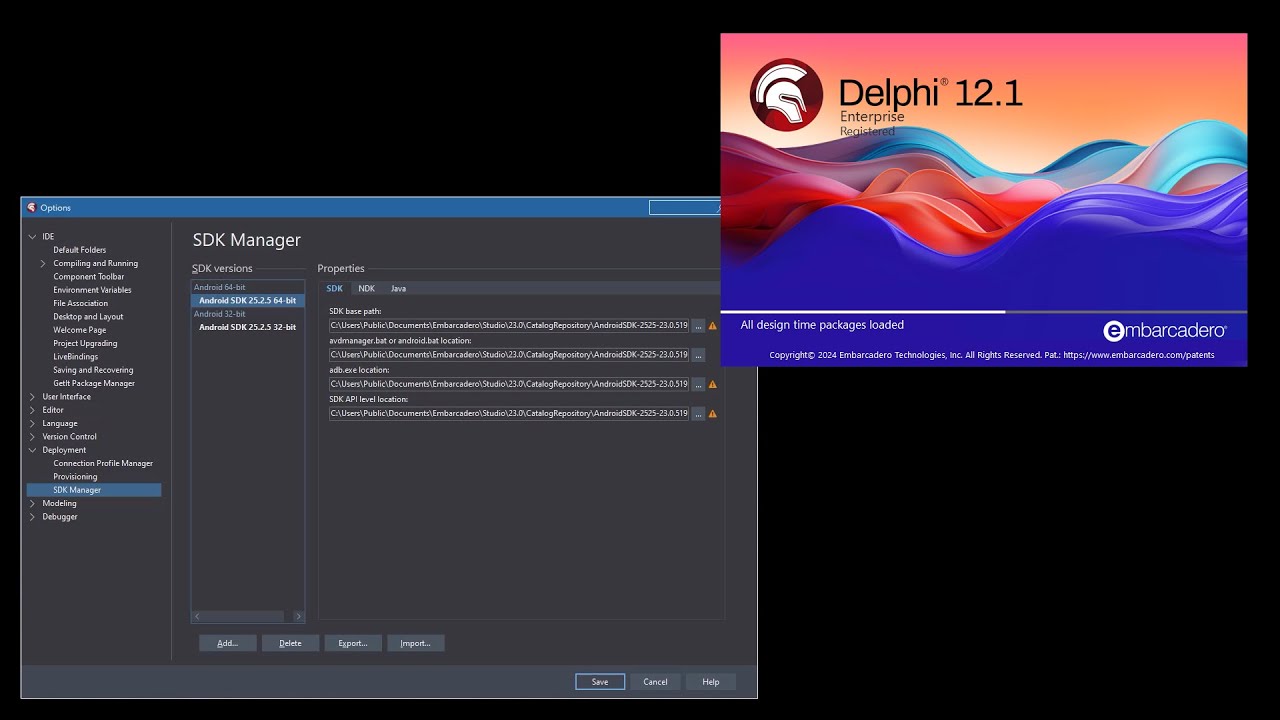Expand the Modeling tree node
The width and height of the screenshot is (1280, 720).
pyautogui.click(x=32, y=504)
